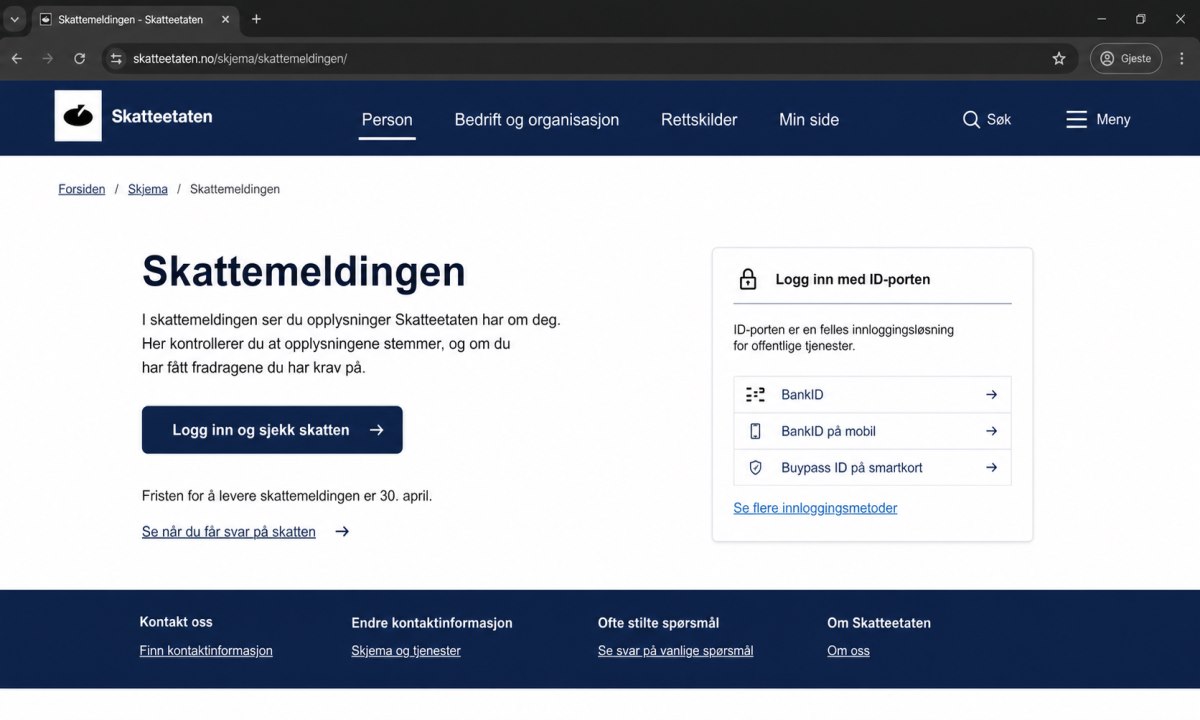Click the text Fristen for å levere skattemeldingen
This screenshot has width=1200, height=720.
click(x=287, y=496)
